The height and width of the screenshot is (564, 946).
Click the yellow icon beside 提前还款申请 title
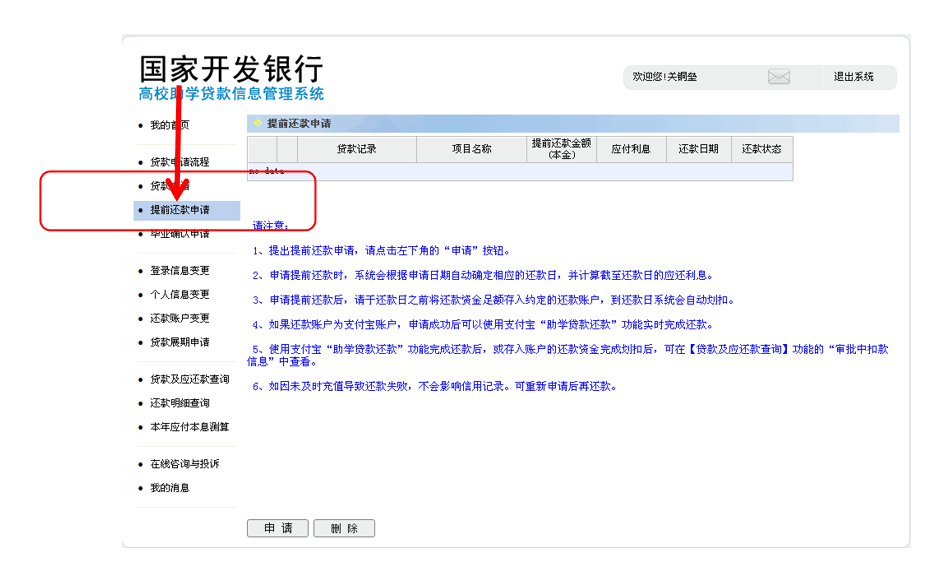[258, 123]
